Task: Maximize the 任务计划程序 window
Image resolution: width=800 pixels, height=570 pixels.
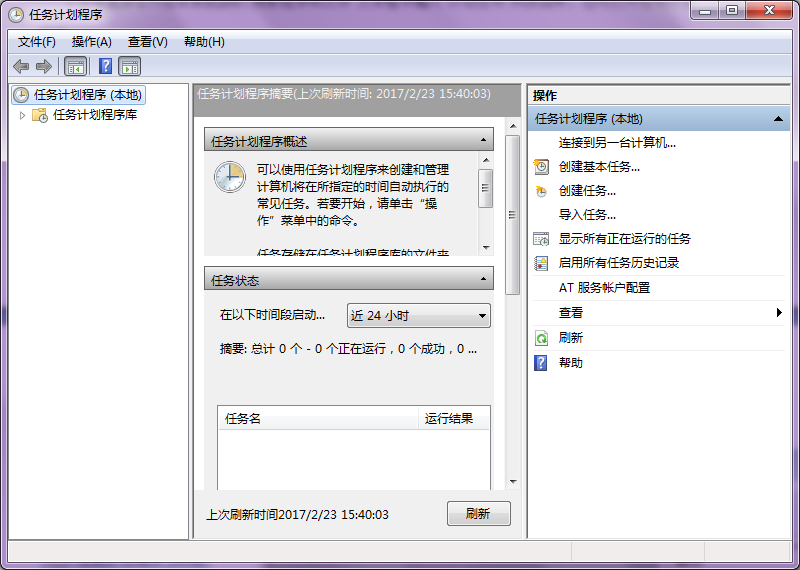Action: pyautogui.click(x=732, y=10)
